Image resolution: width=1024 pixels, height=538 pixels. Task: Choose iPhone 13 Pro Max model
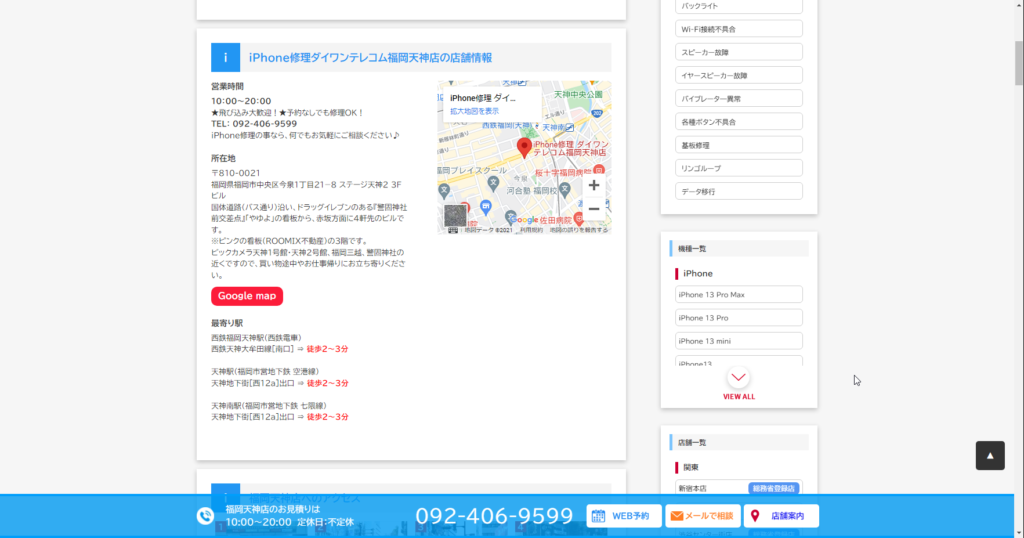point(739,294)
